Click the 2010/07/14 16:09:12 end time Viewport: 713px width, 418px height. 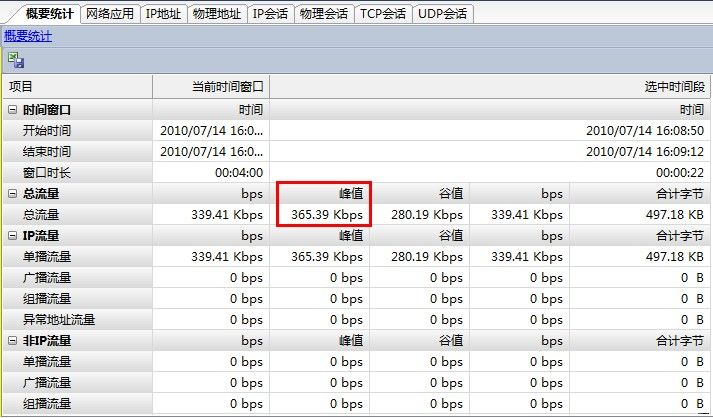coord(645,152)
